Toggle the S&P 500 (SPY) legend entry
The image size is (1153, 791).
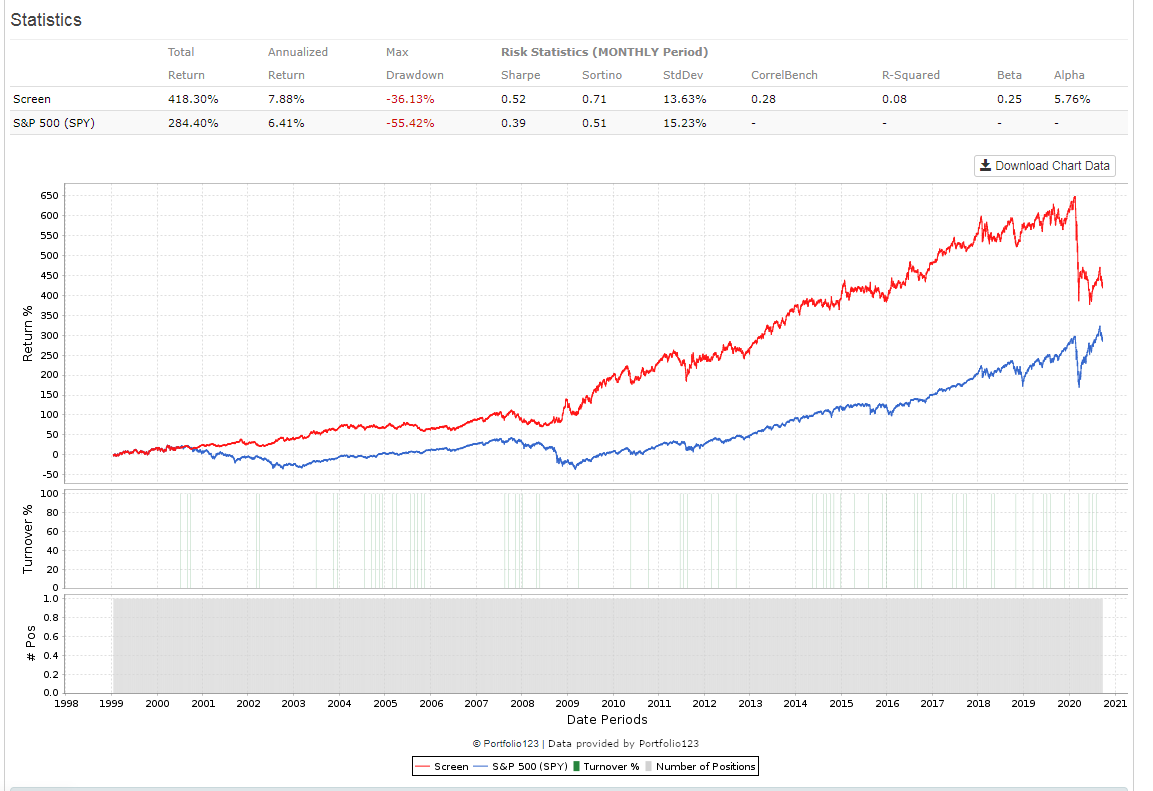(x=522, y=767)
